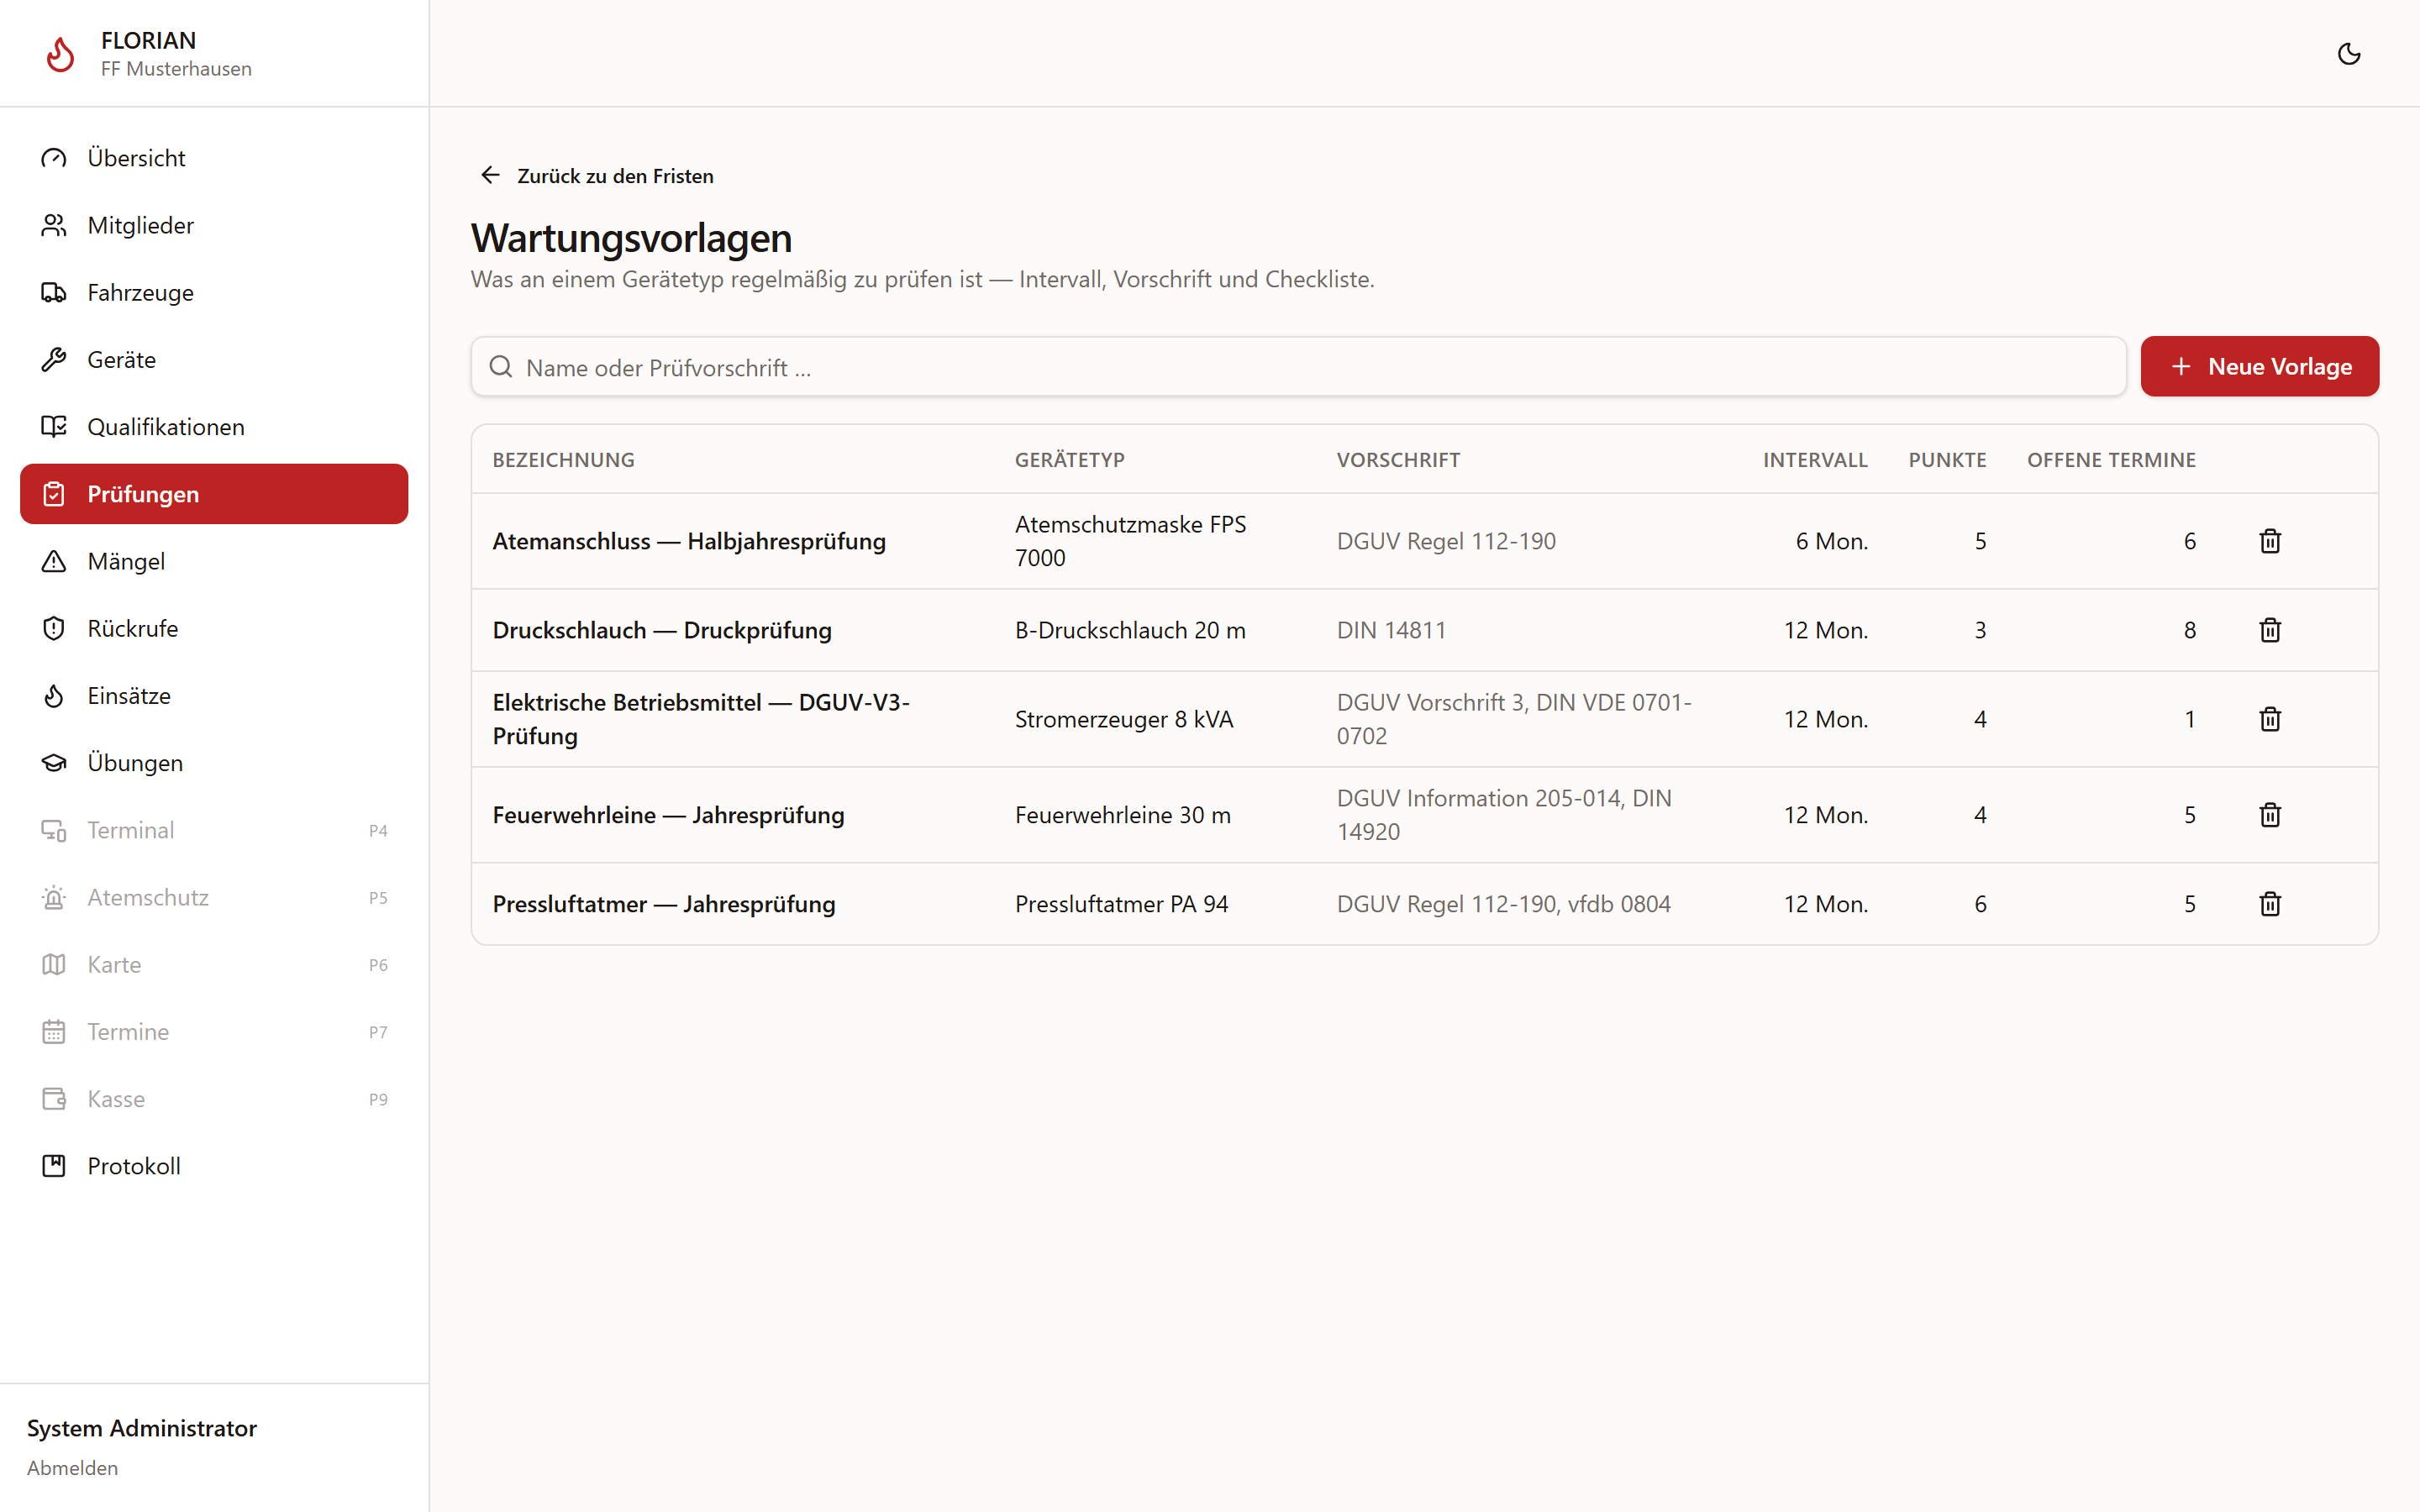Toggle dark mode with the moon icon

click(x=2349, y=54)
